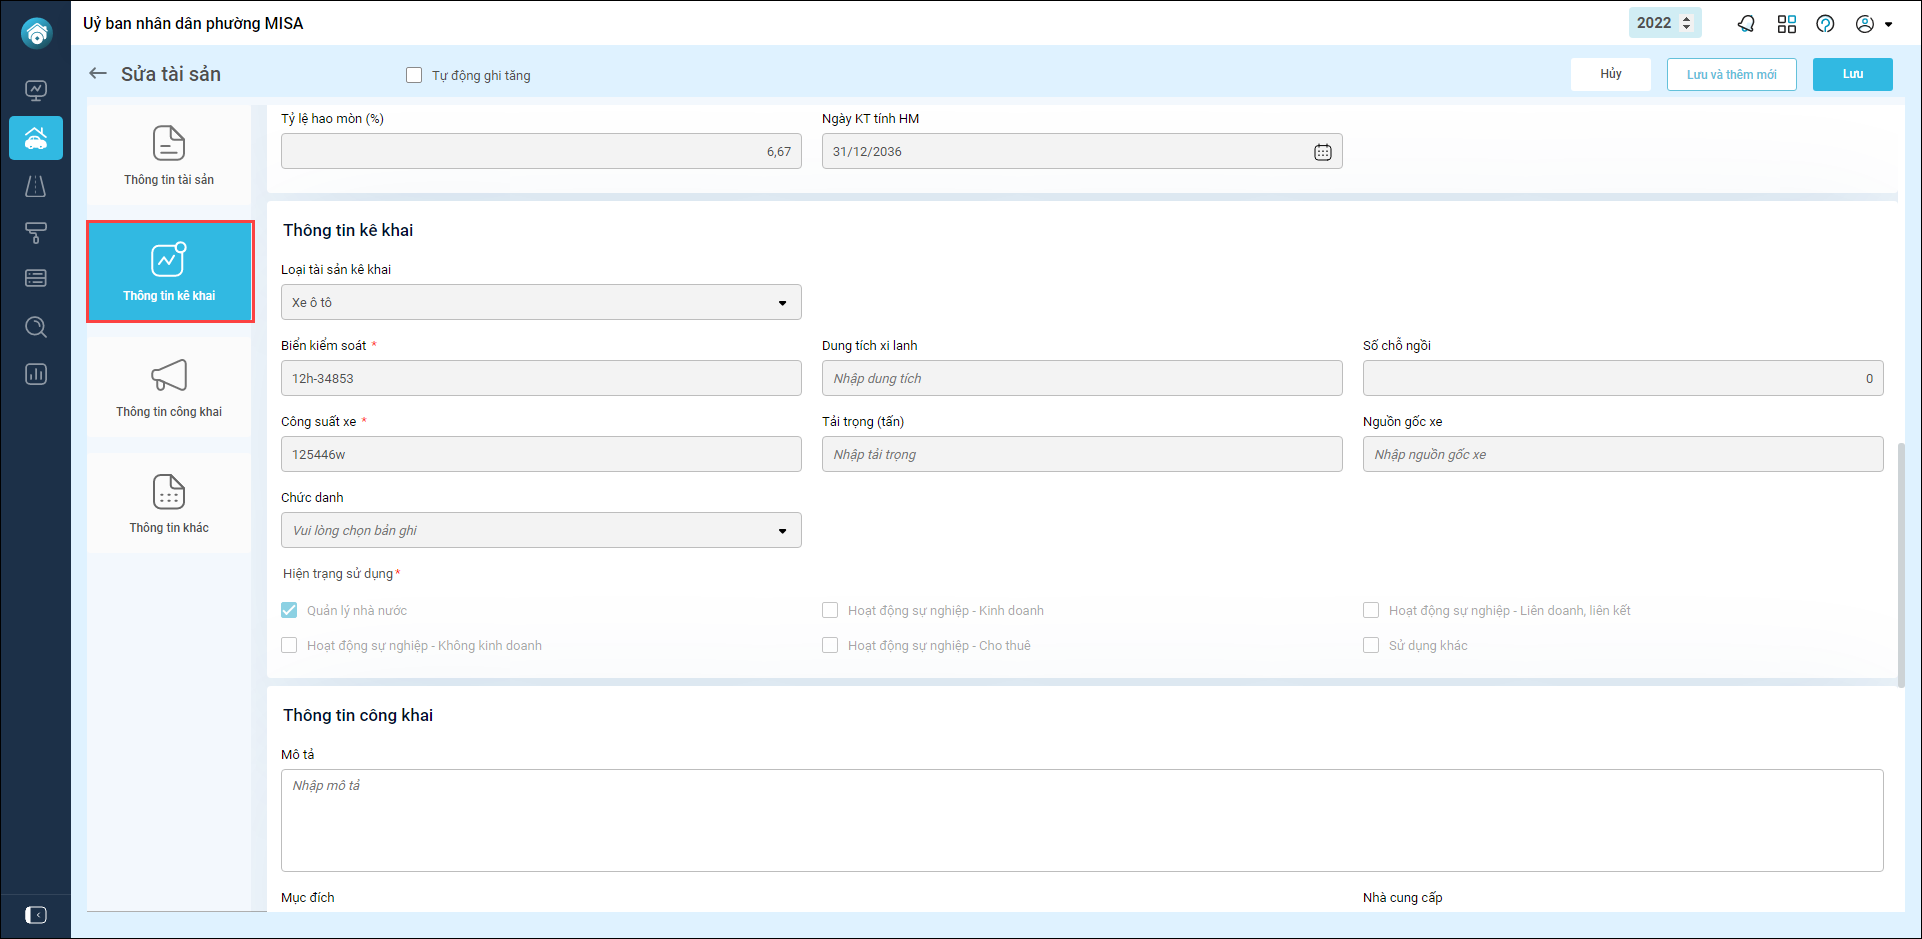The width and height of the screenshot is (1922, 939).
Task: Open the apps grid icon
Action: pyautogui.click(x=1787, y=23)
